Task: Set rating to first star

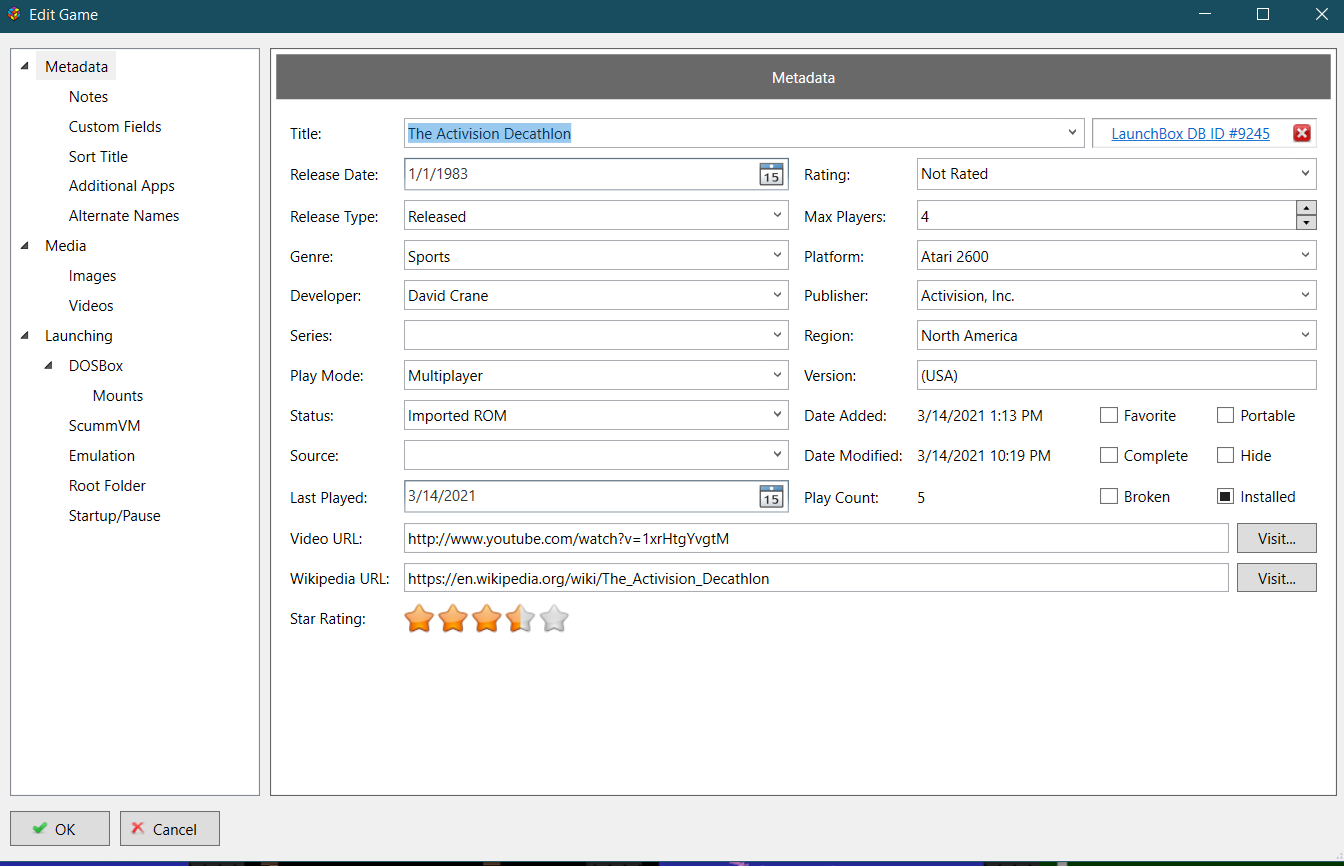Action: pos(419,620)
